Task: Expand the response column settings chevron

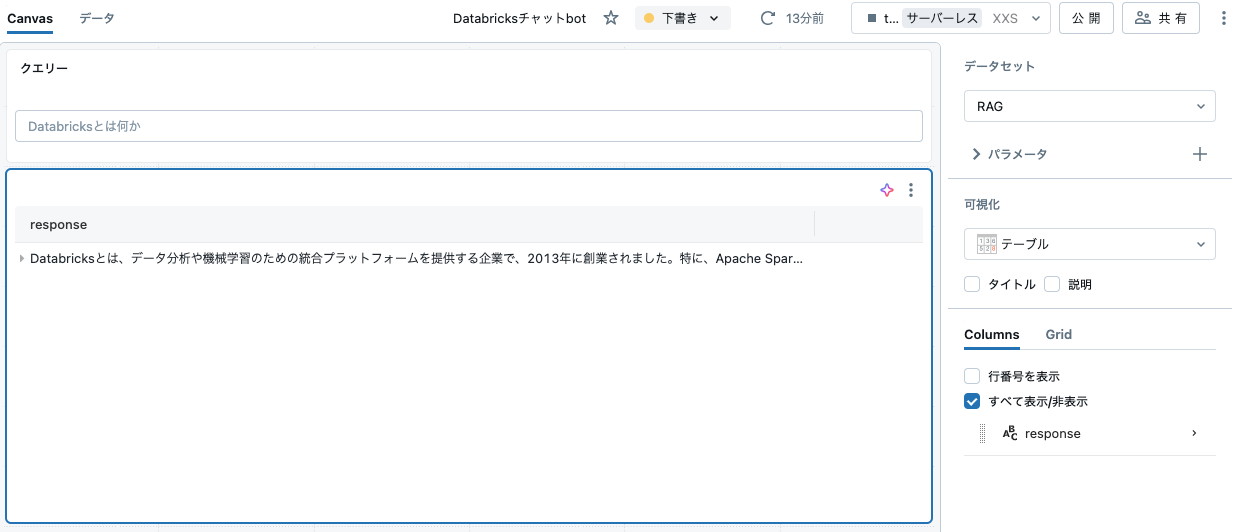Action: pyautogui.click(x=1194, y=433)
